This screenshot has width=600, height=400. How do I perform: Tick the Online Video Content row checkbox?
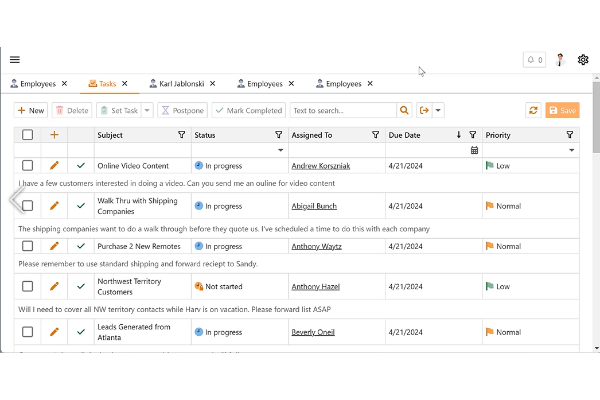point(27,165)
